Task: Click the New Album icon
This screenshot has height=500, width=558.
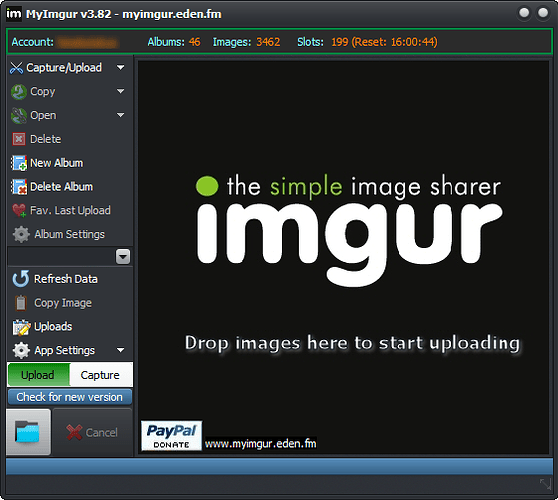Action: click(19, 163)
